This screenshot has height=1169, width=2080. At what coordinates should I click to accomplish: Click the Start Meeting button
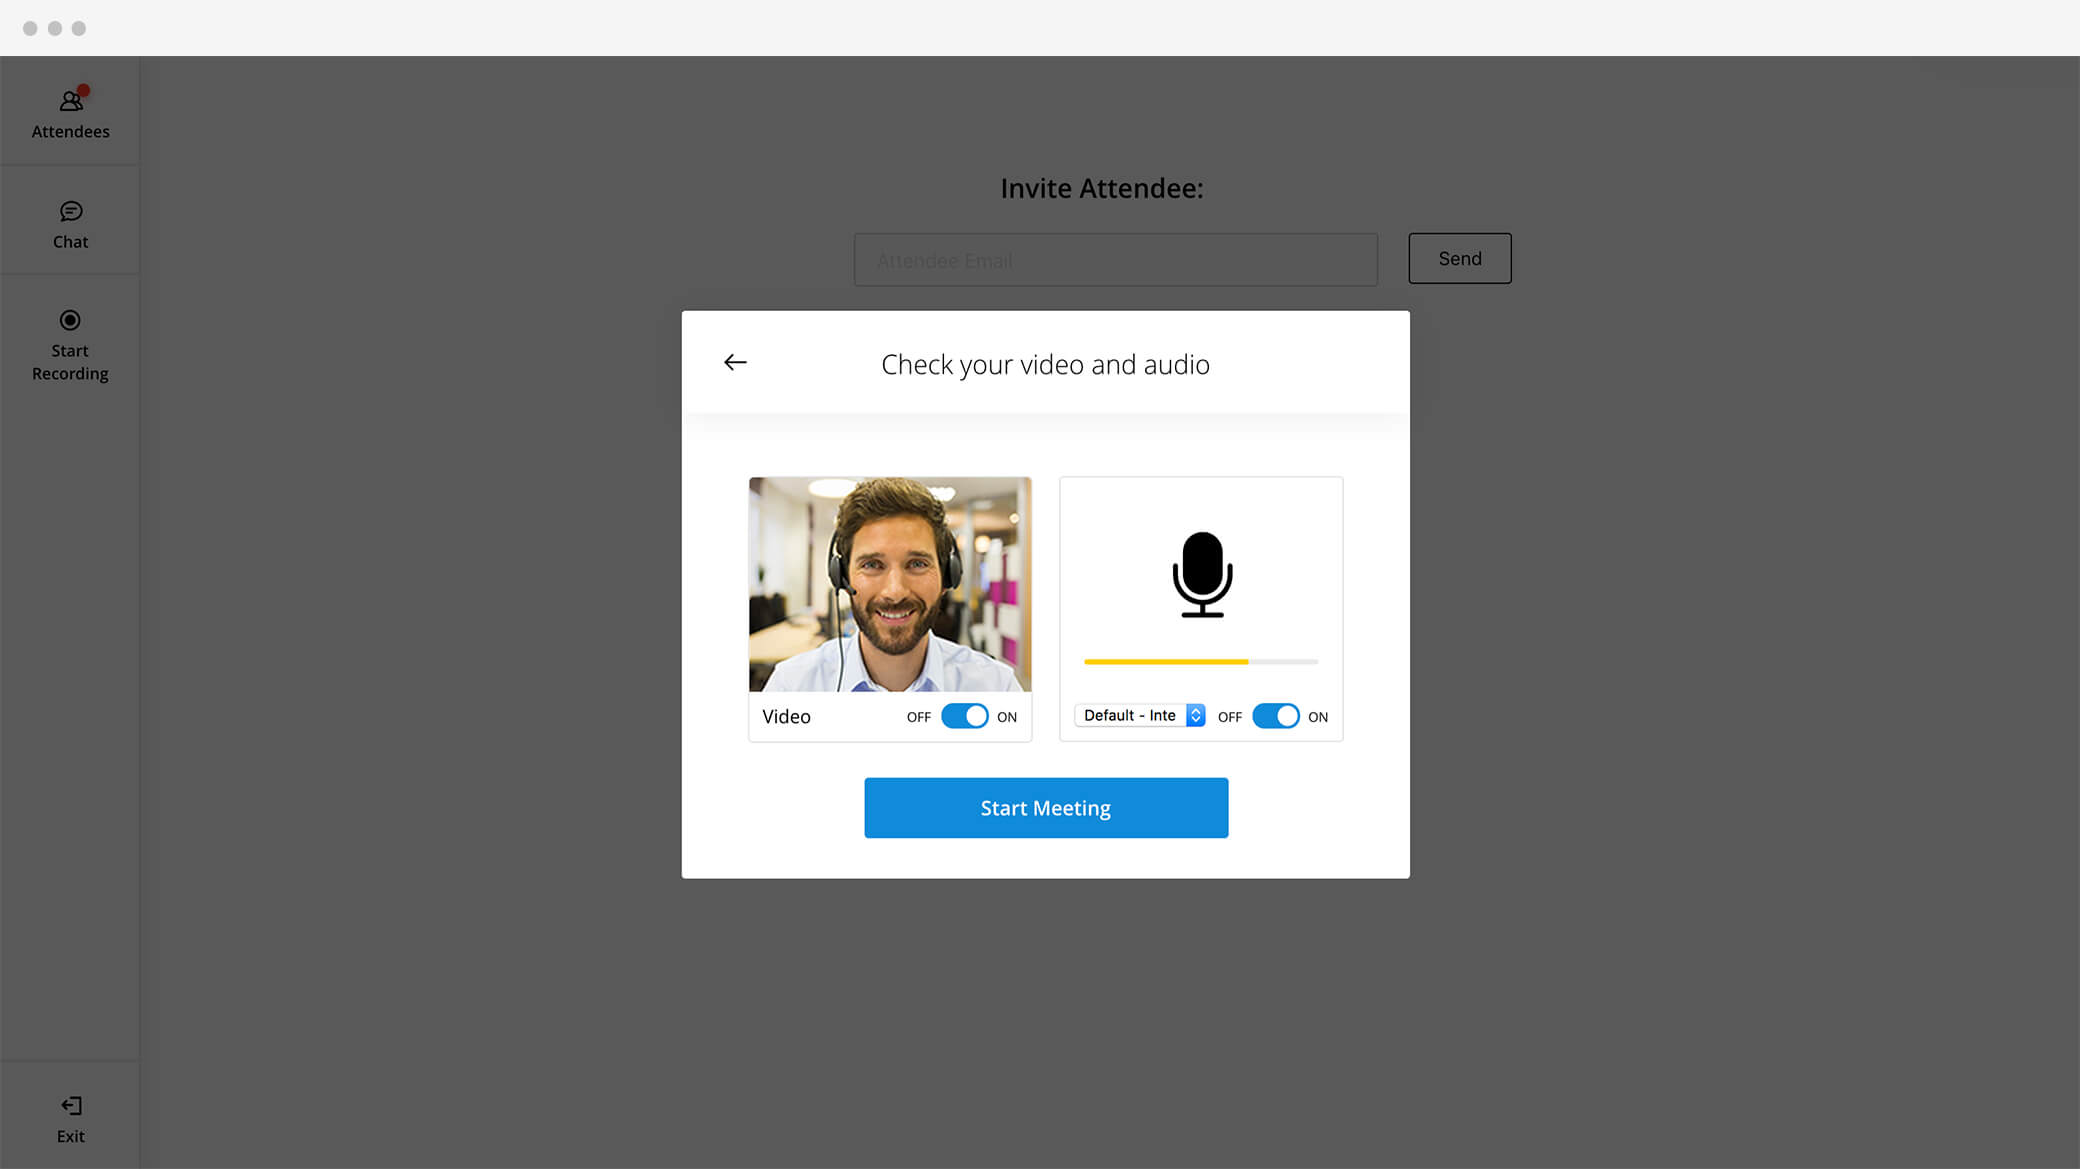[x=1046, y=808]
